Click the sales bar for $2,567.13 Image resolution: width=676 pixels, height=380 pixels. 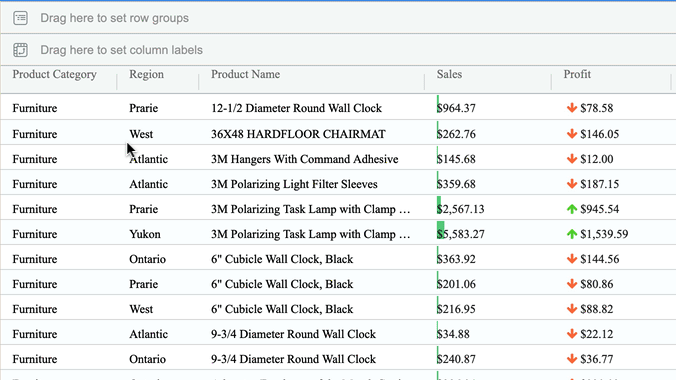click(x=439, y=205)
